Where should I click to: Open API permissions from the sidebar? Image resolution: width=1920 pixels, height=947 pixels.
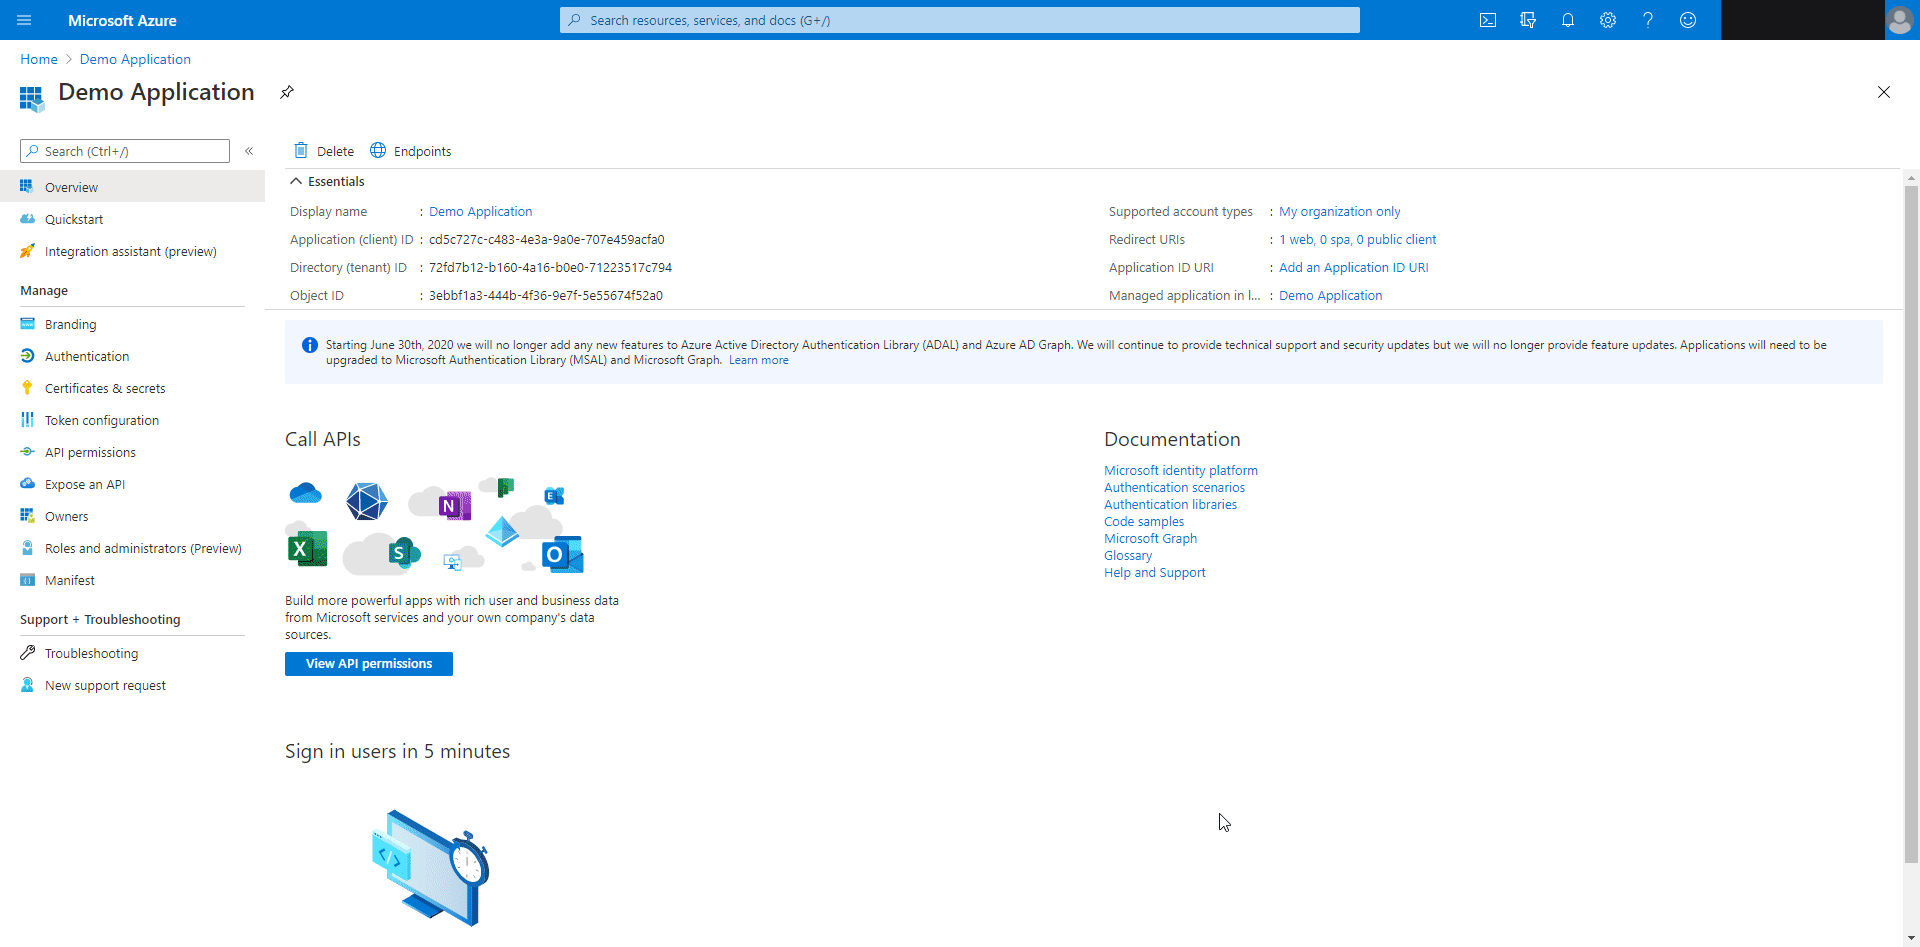(x=91, y=452)
